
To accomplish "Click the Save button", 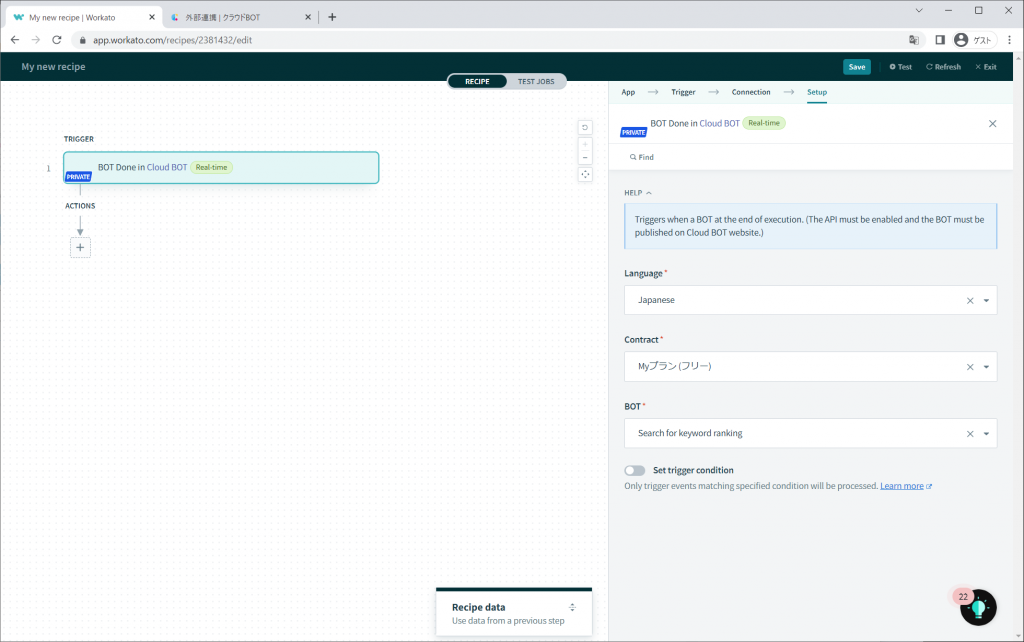I will click(857, 67).
